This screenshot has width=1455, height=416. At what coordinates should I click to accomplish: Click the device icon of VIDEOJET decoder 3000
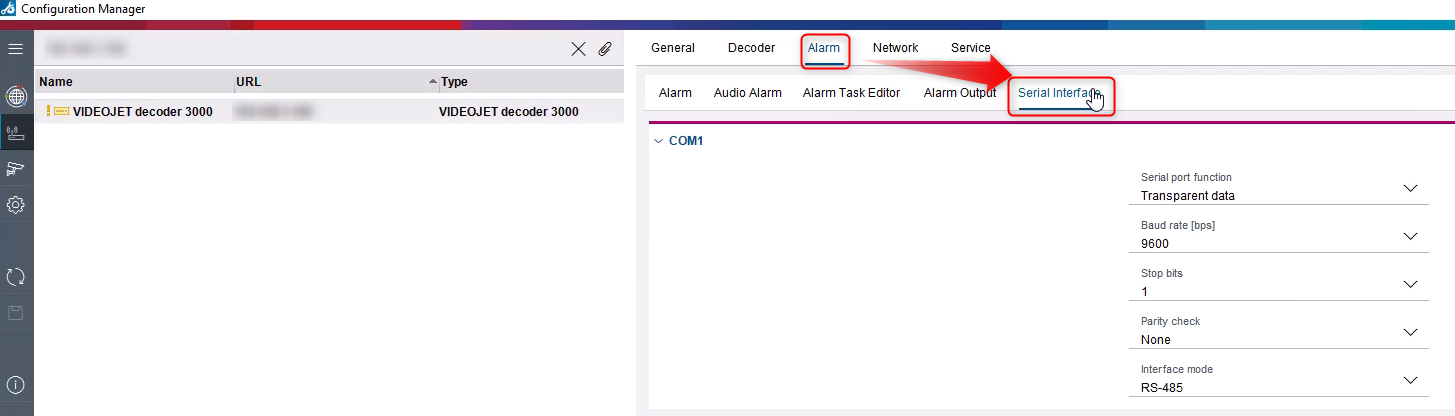[61, 112]
